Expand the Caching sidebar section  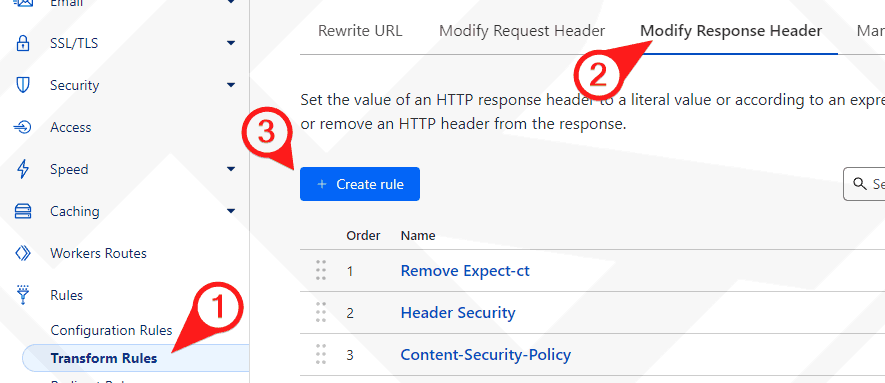230,212
